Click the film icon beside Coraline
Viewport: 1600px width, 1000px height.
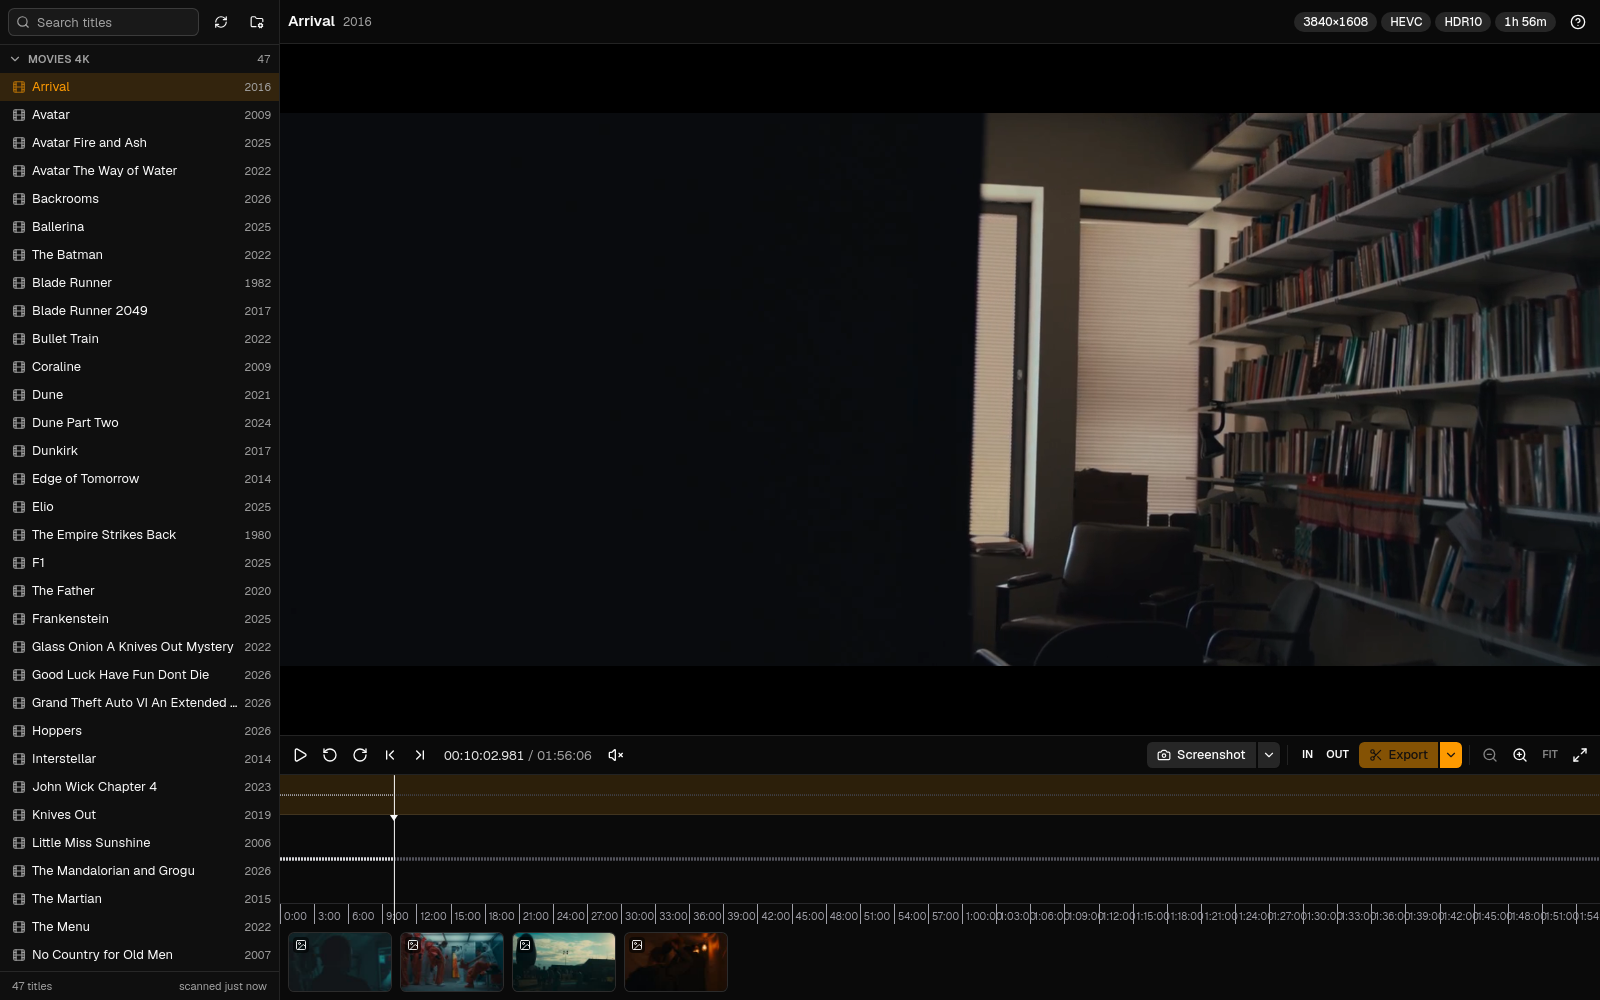(19, 367)
